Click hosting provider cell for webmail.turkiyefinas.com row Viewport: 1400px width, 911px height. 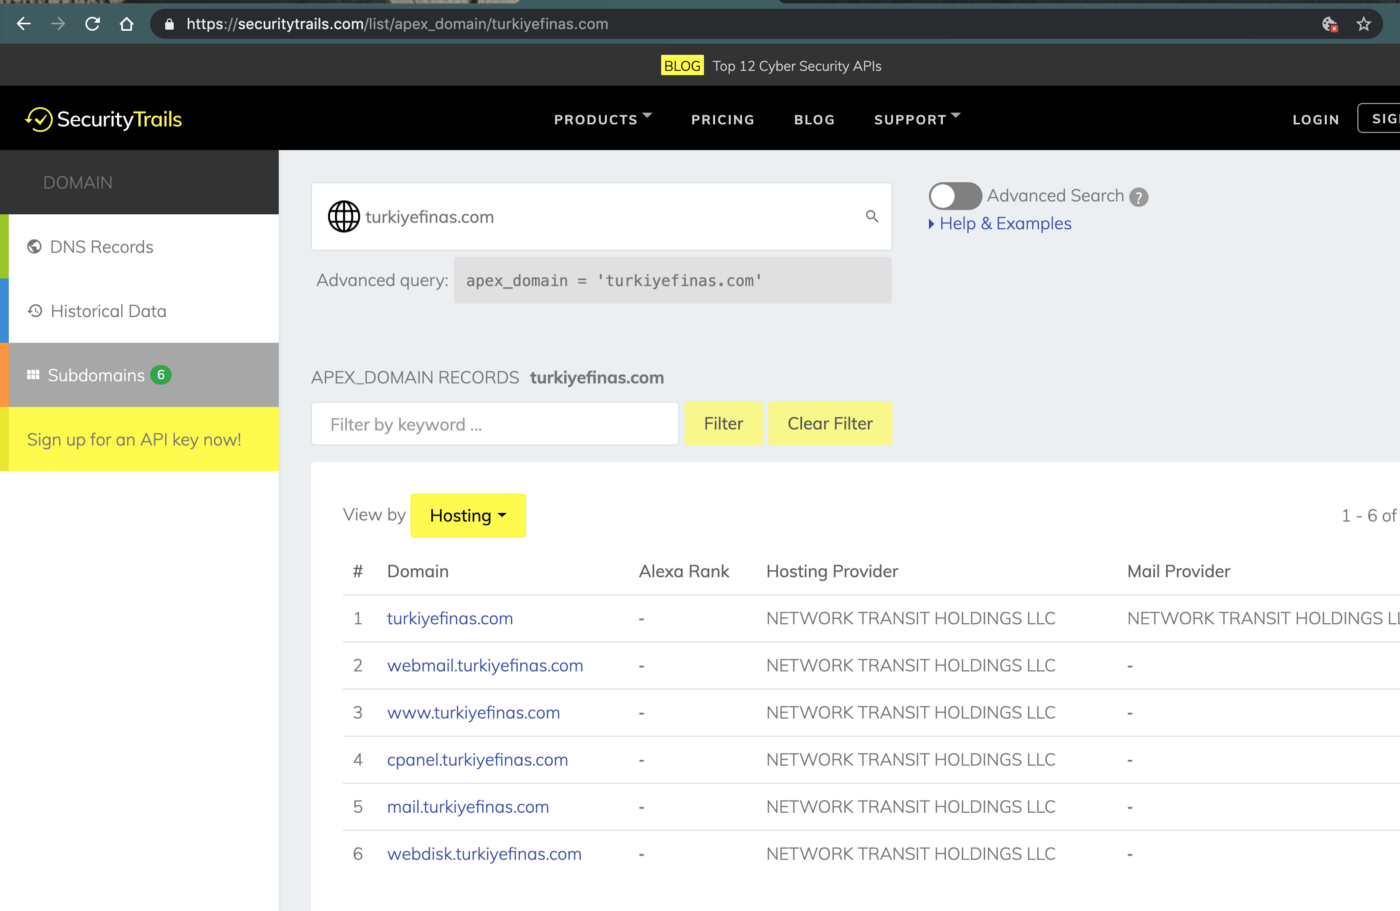point(911,665)
